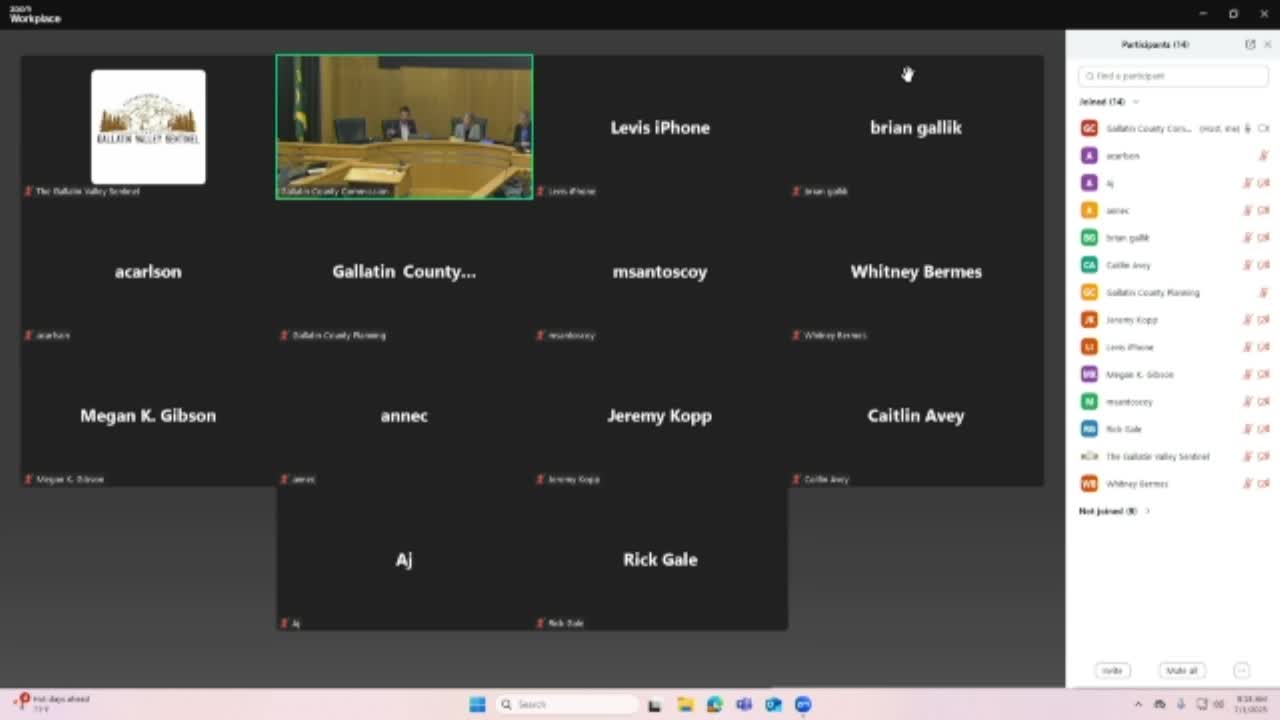Toggle Megan K. Gibson's microphone in list
Screen dimensions: 1280x720
[1248, 375]
